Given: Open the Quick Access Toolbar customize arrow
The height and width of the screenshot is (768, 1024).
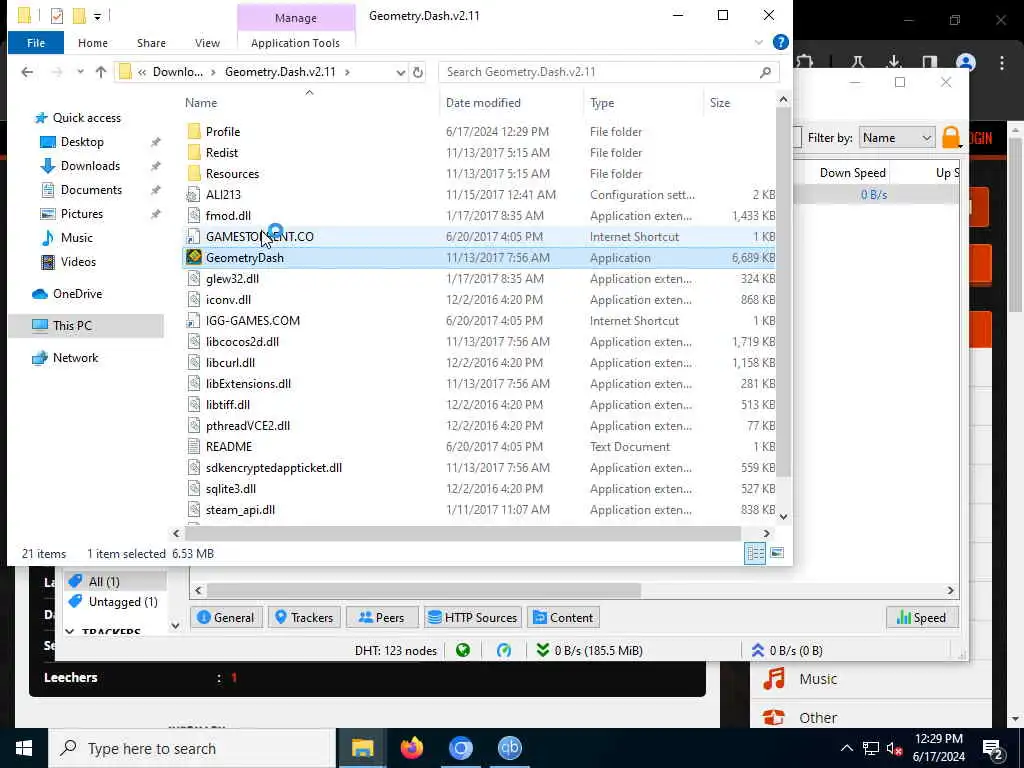Looking at the screenshot, I should tap(97, 16).
